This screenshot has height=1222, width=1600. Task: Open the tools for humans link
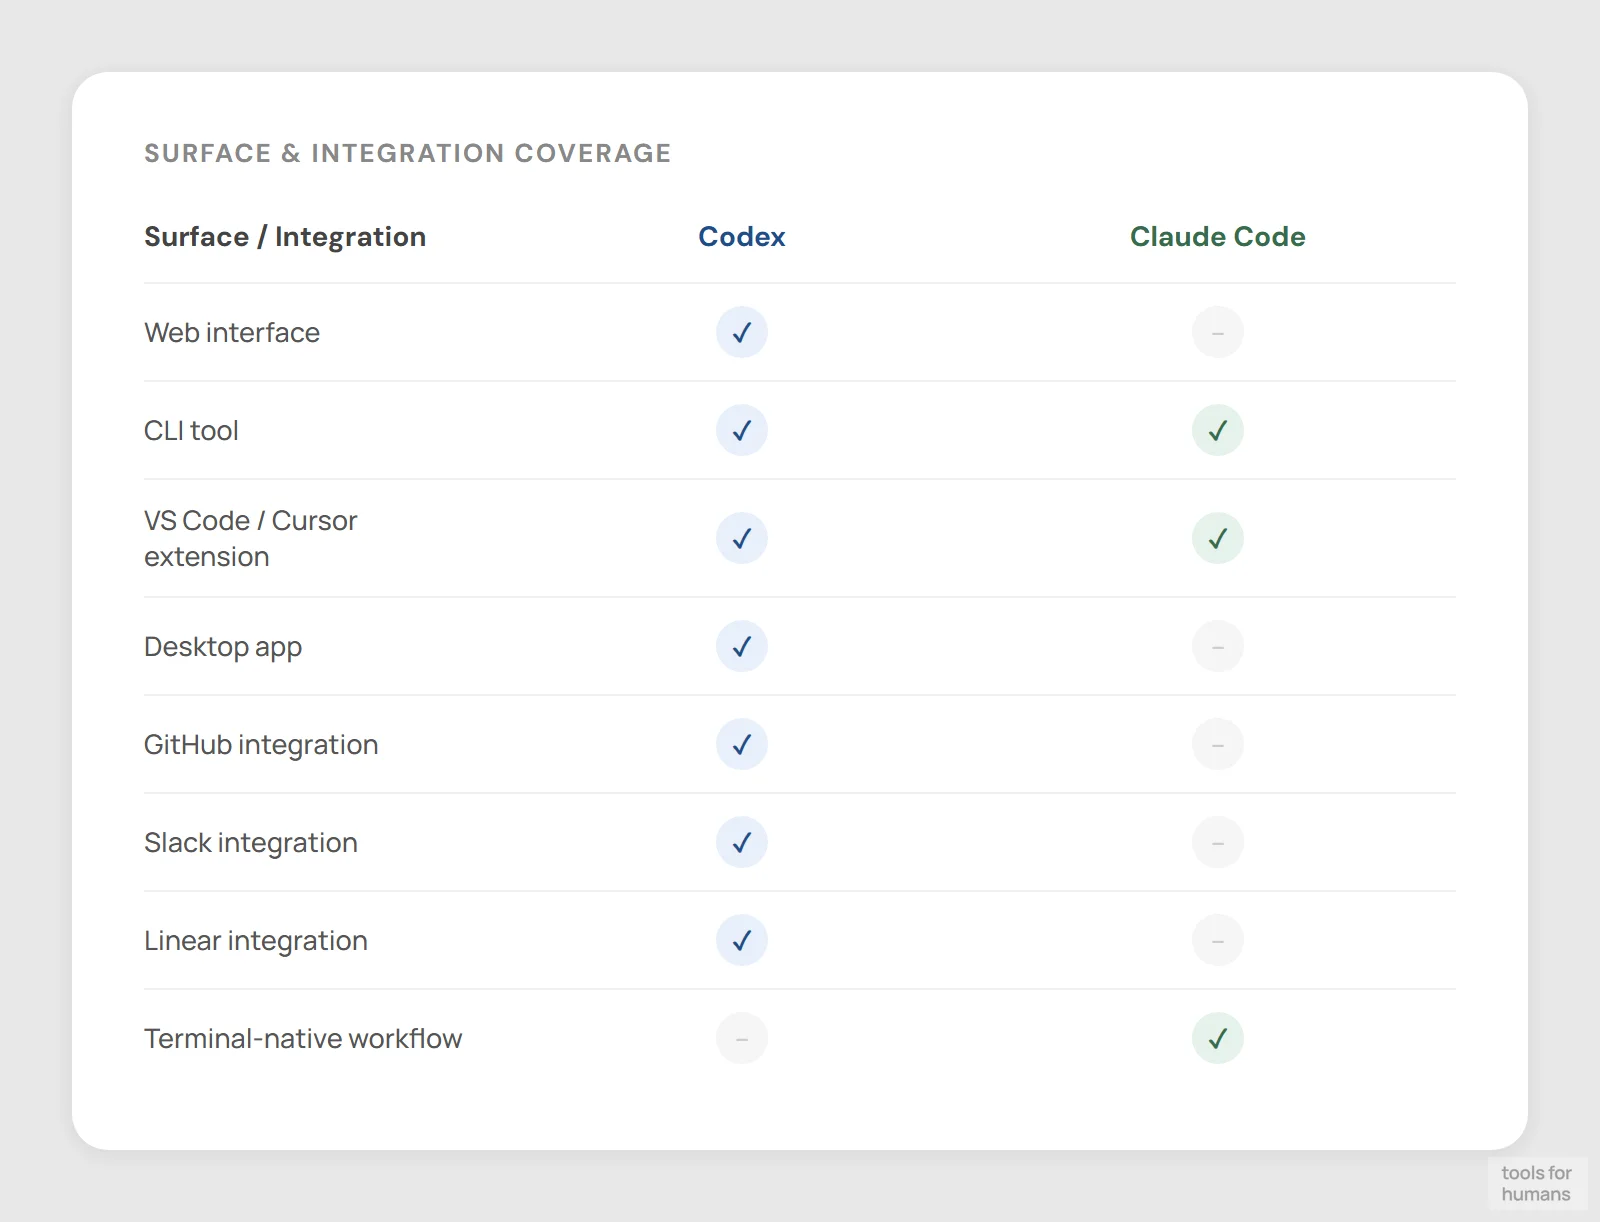point(1538,1184)
